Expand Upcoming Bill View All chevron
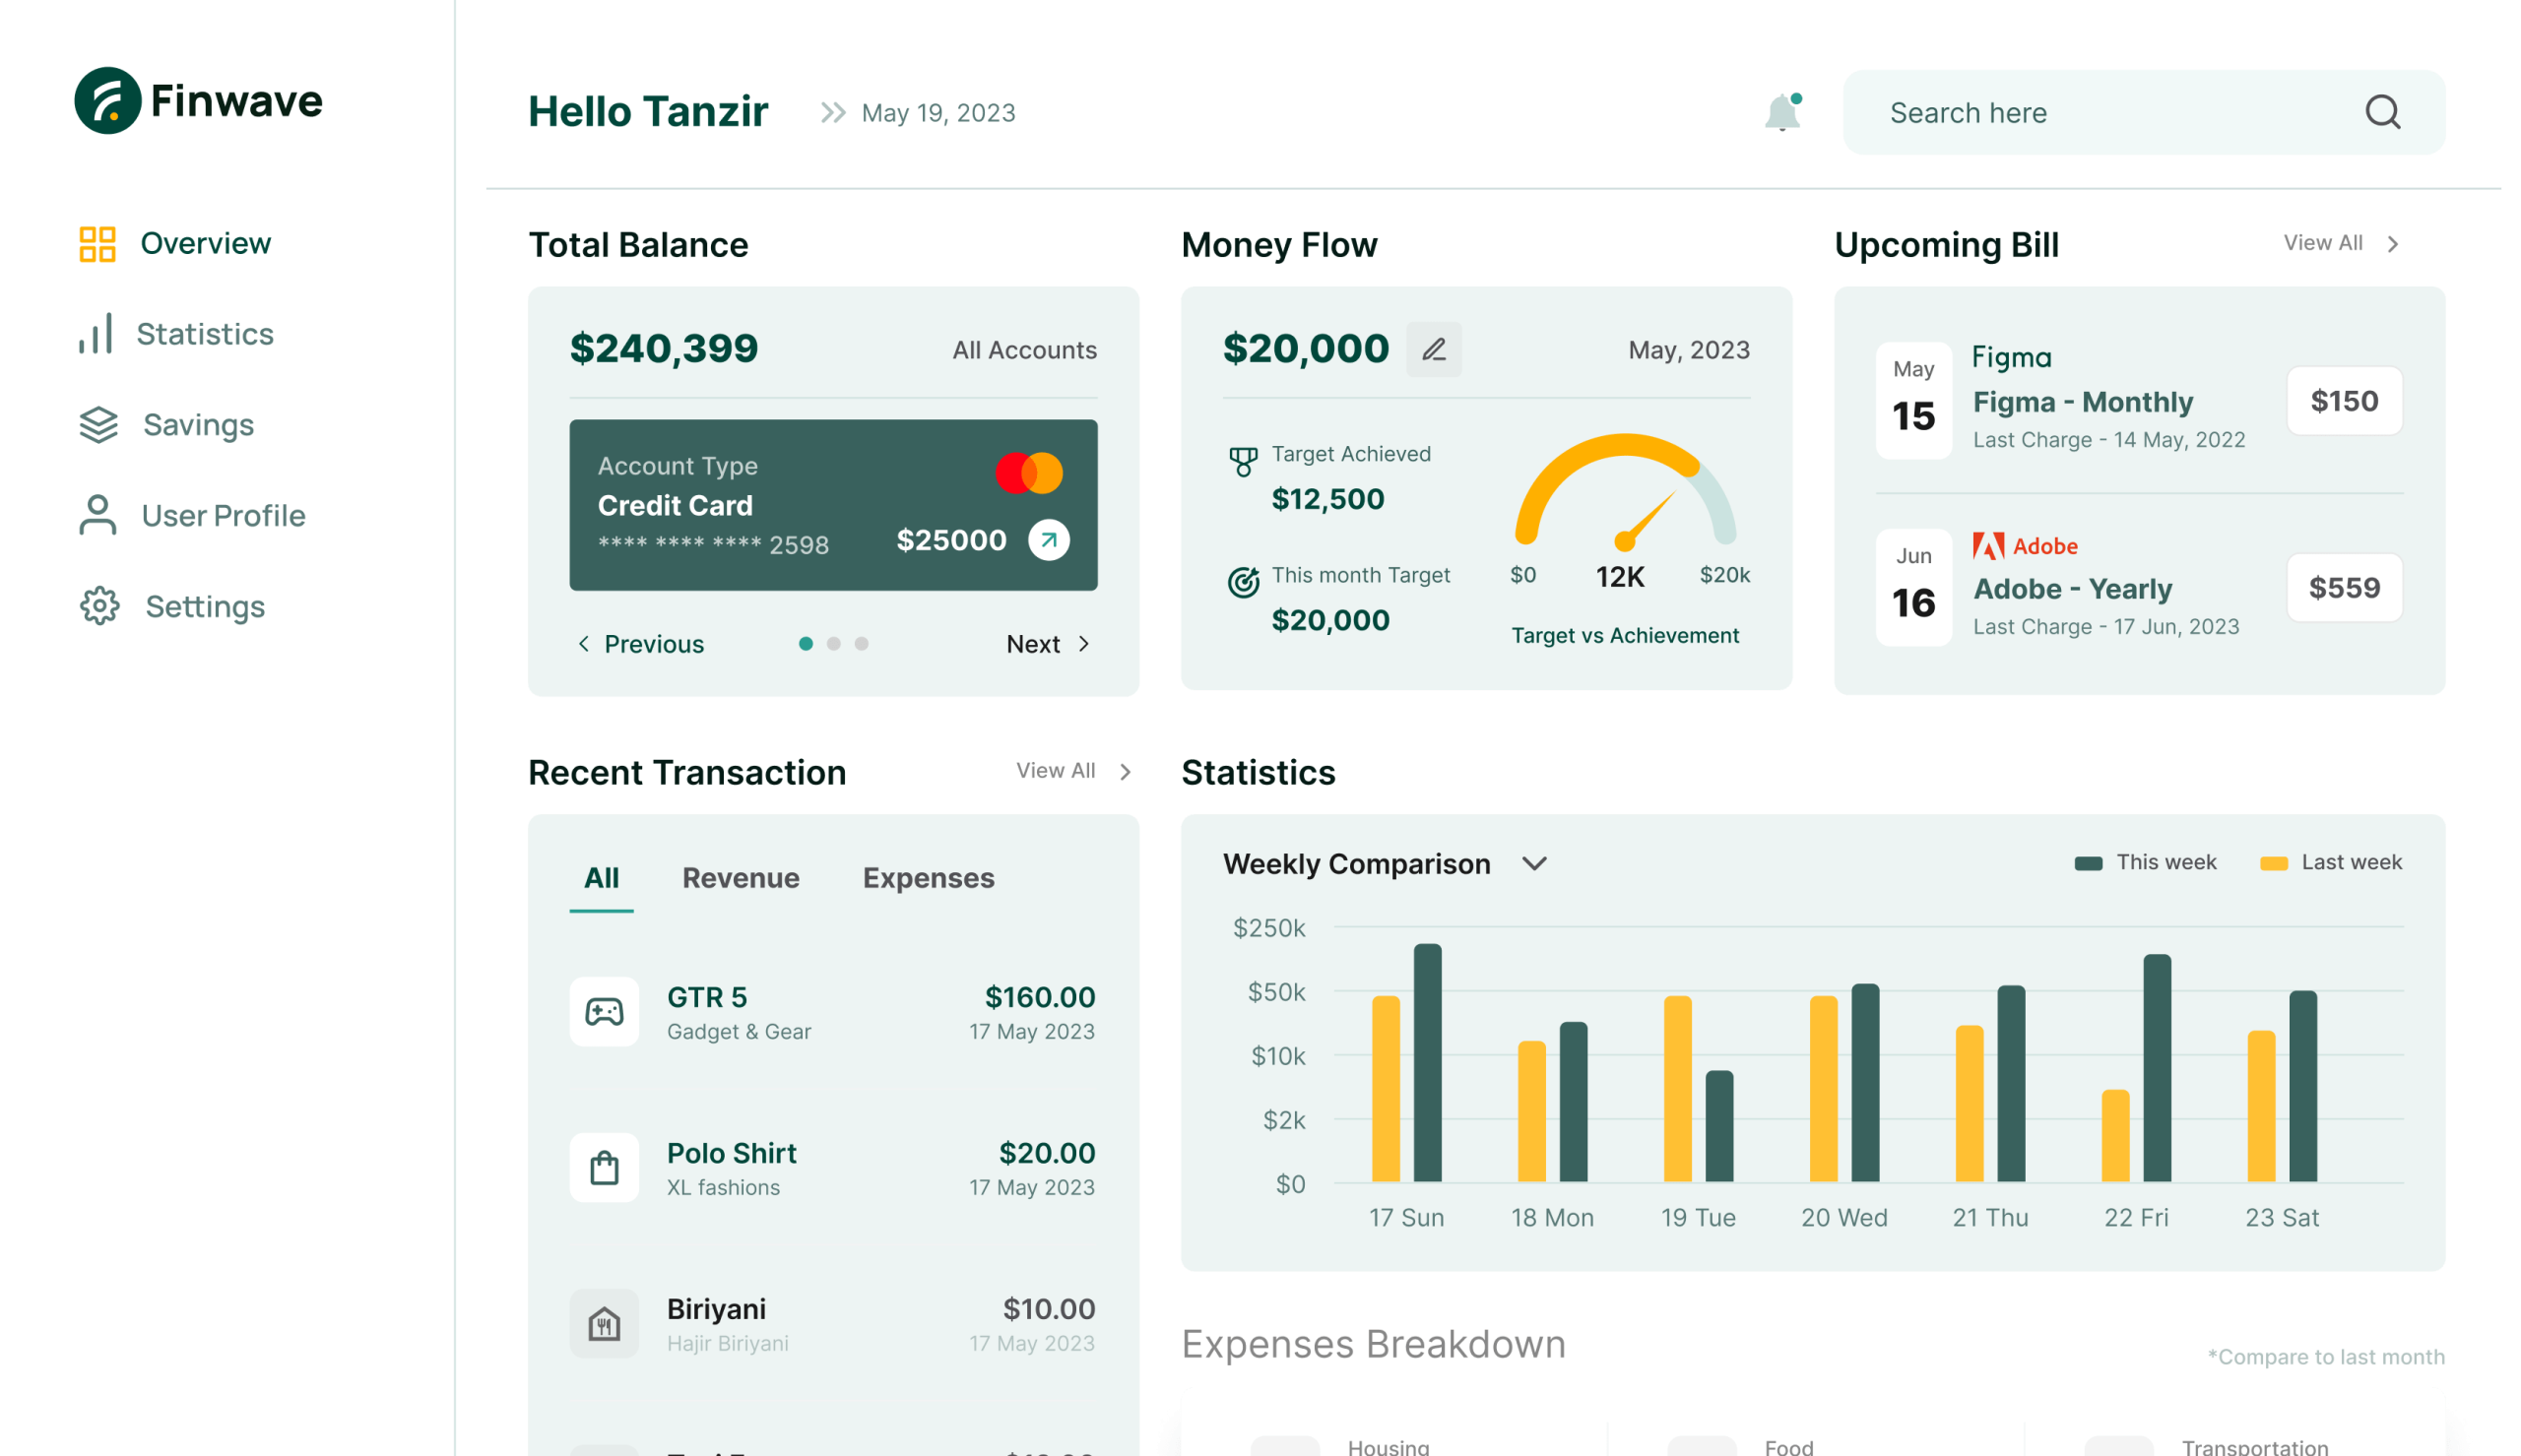The height and width of the screenshot is (1456, 2521). (2392, 244)
